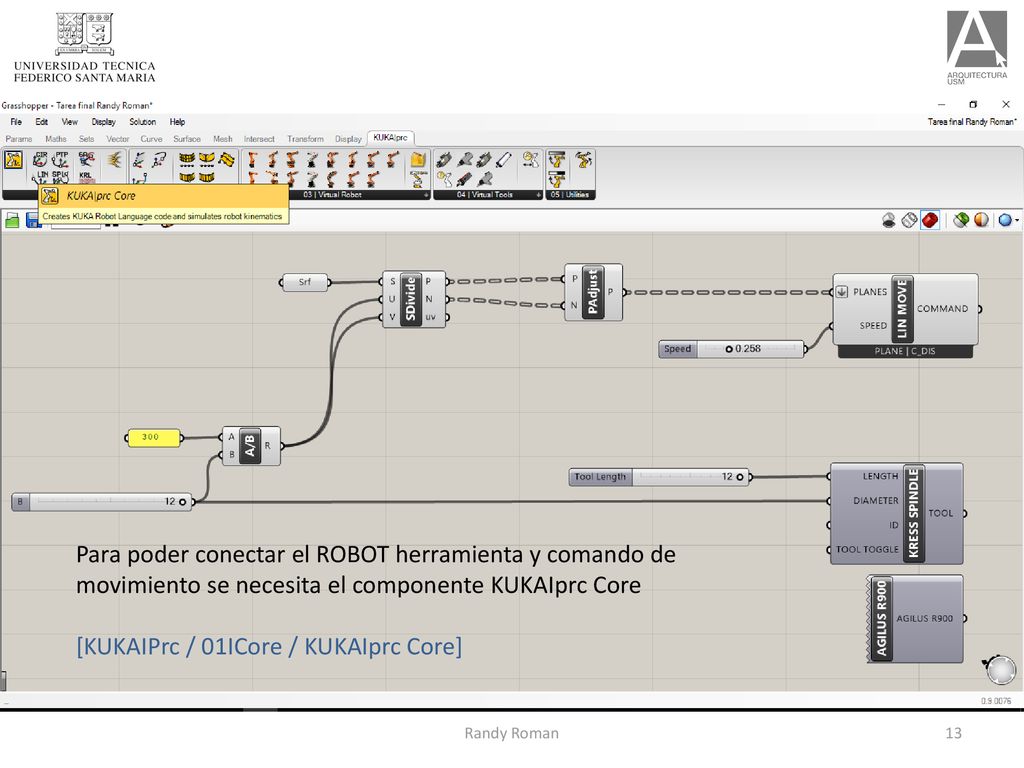
Task: Open the Display menu
Action: tap(104, 122)
